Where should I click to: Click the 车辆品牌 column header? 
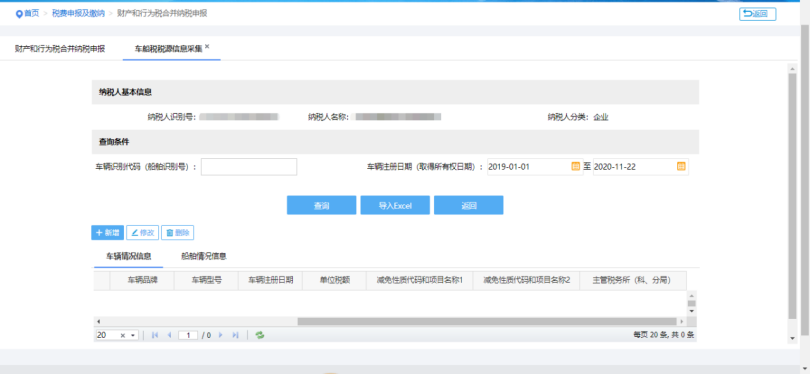(142, 280)
